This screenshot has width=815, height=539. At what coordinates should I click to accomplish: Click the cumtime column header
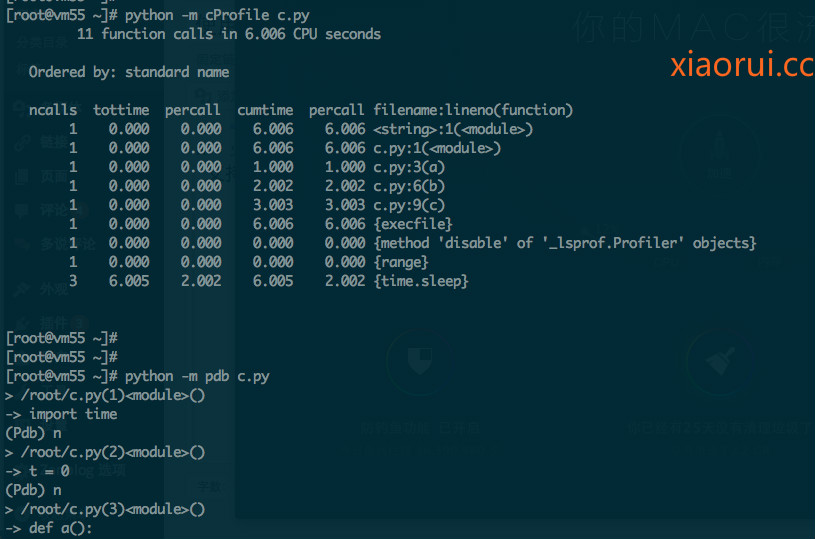[x=265, y=110]
